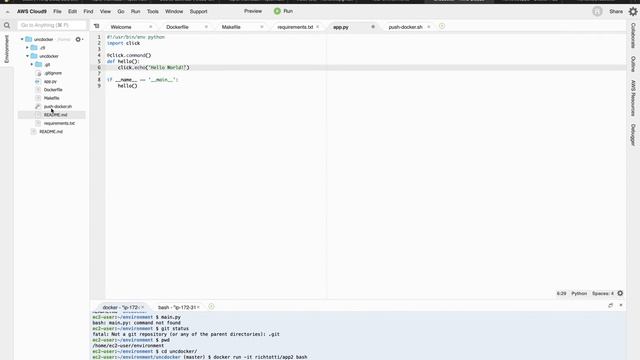Open the Debugger side panel
640x360 pixels.
[633, 135]
